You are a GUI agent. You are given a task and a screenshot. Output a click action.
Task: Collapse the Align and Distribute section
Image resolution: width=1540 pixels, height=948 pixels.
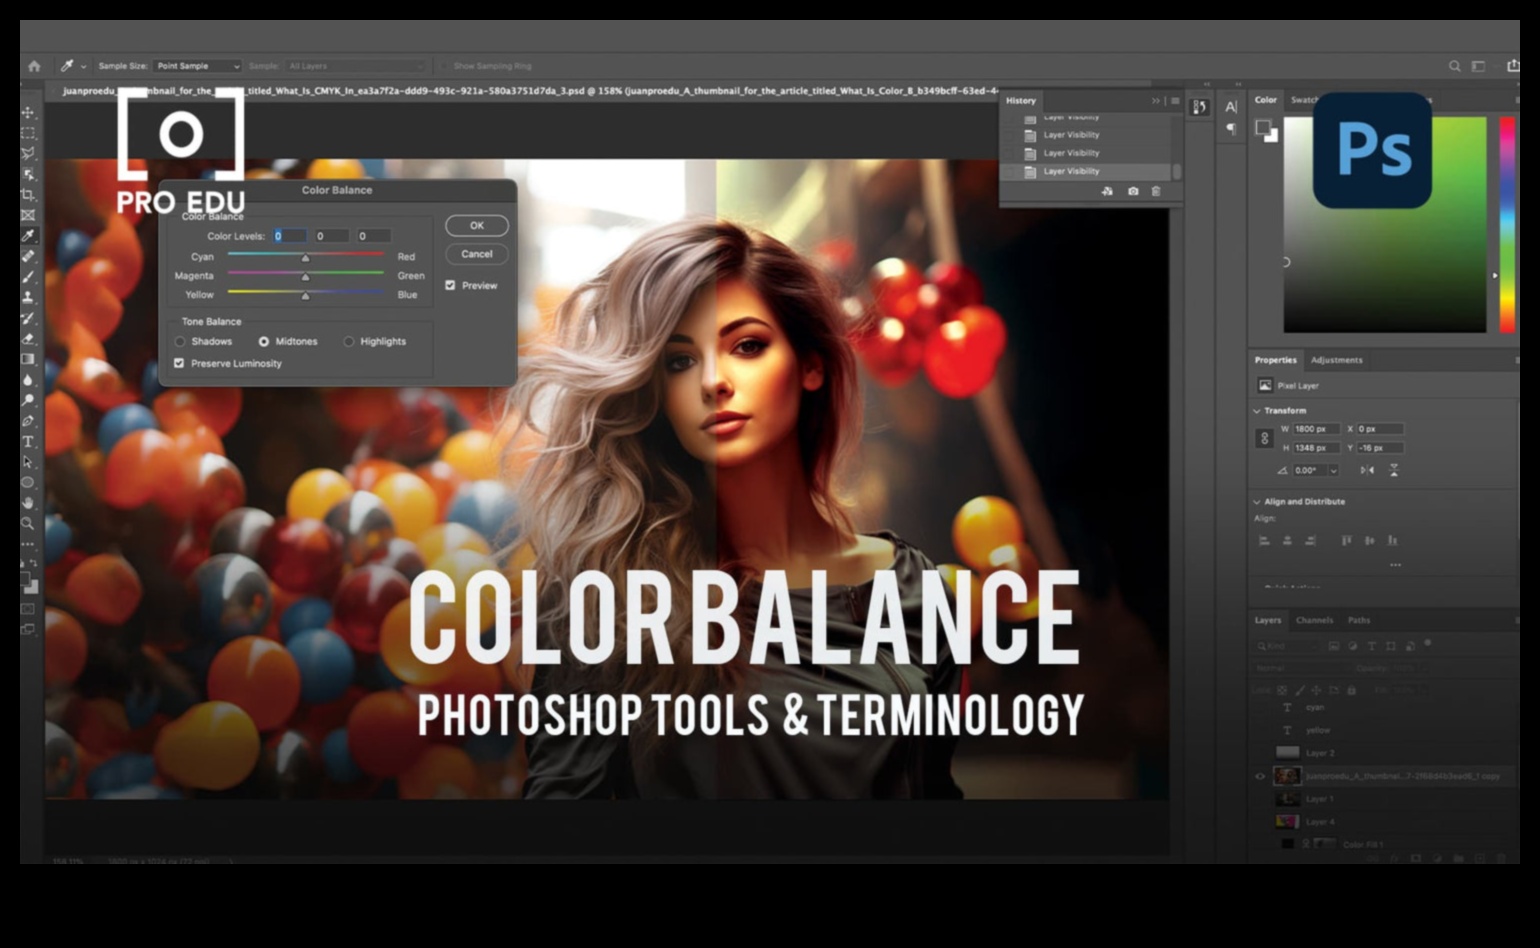tap(1257, 502)
